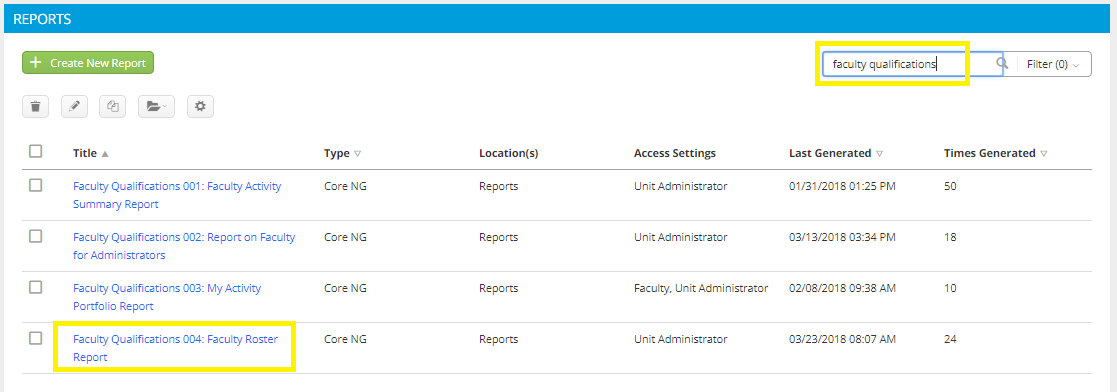Click the Location(s) column header
Image resolution: width=1117 pixels, height=392 pixels.
click(508, 153)
